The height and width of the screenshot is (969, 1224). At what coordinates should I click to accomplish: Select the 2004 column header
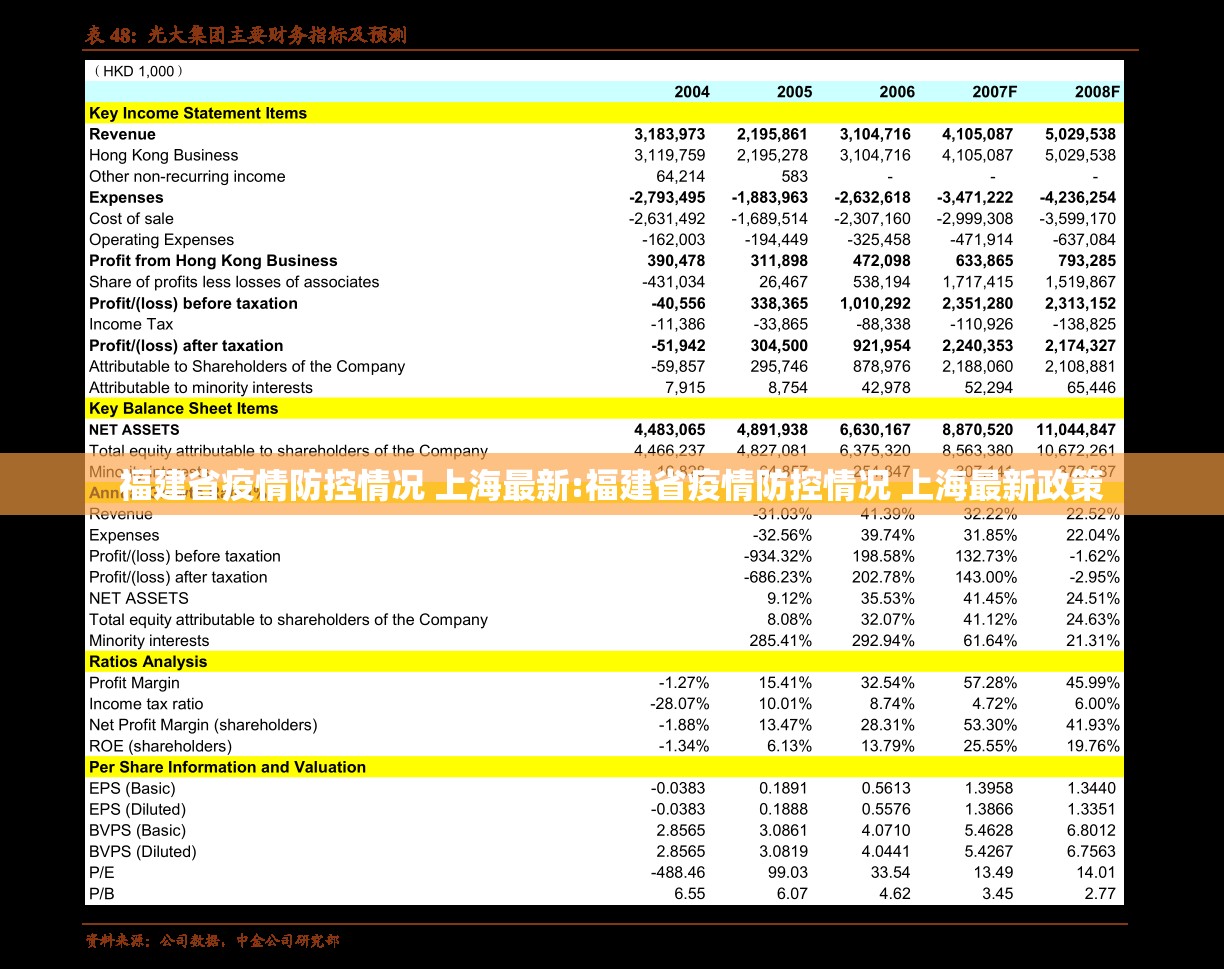(x=691, y=92)
